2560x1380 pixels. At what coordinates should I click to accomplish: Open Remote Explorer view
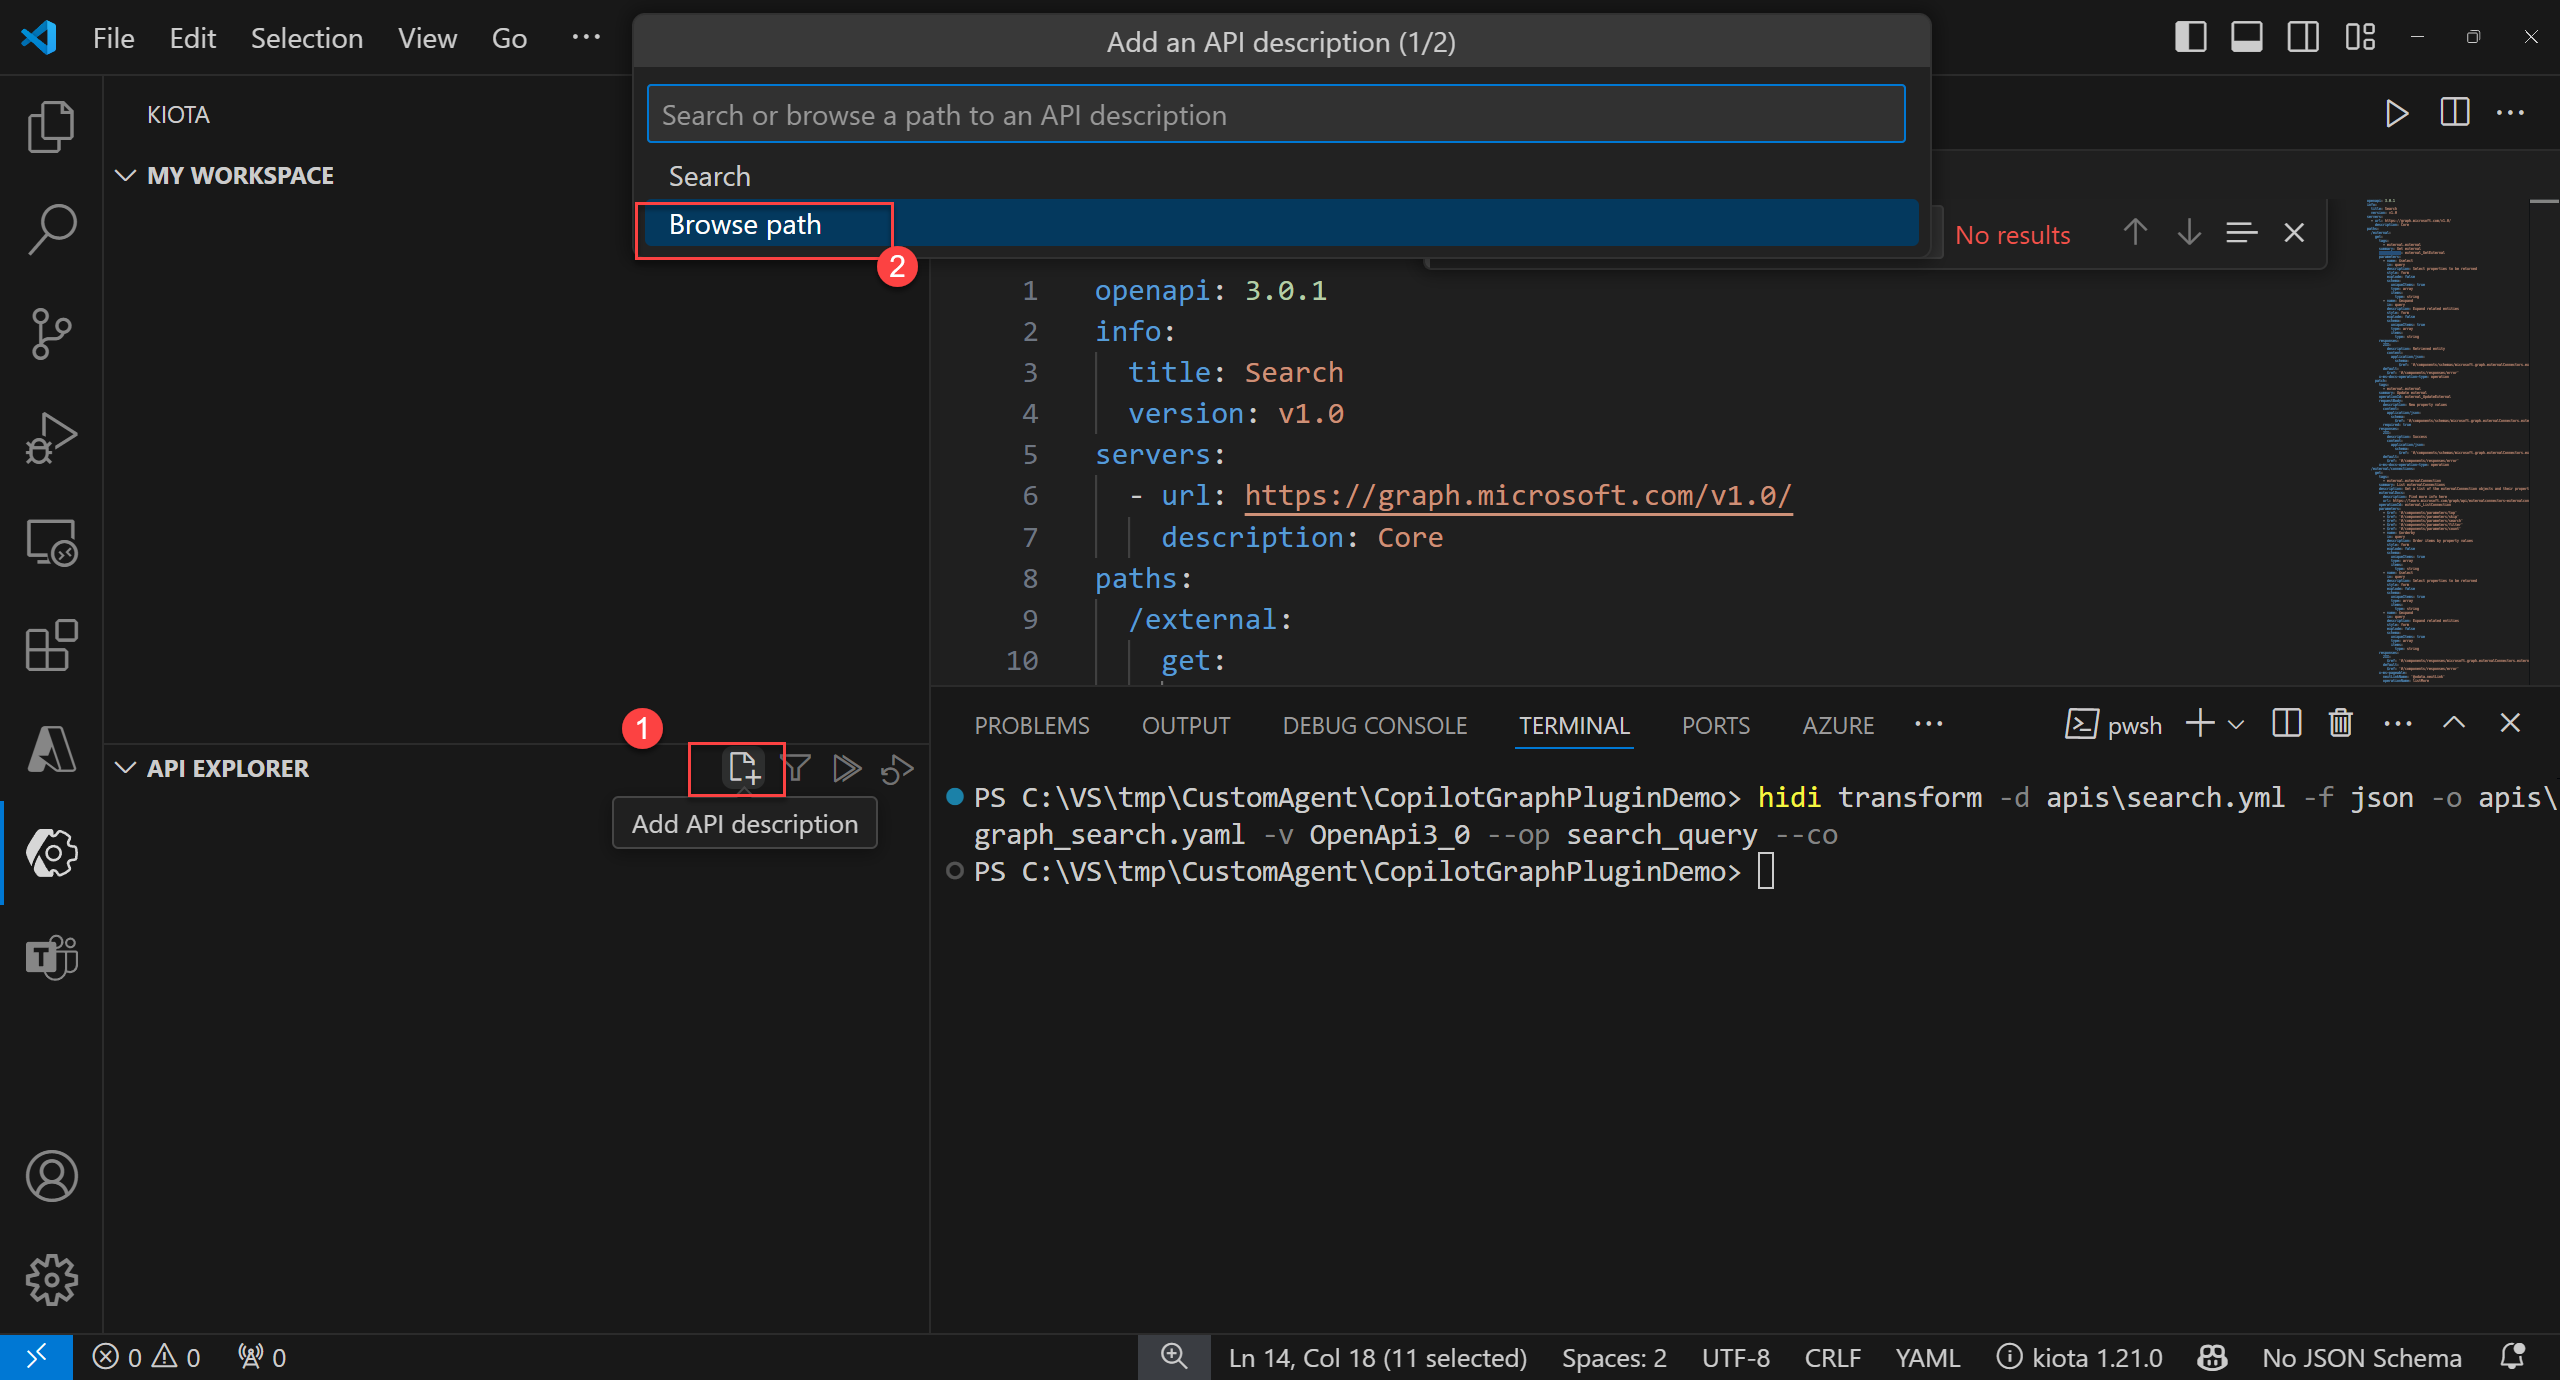(x=51, y=542)
